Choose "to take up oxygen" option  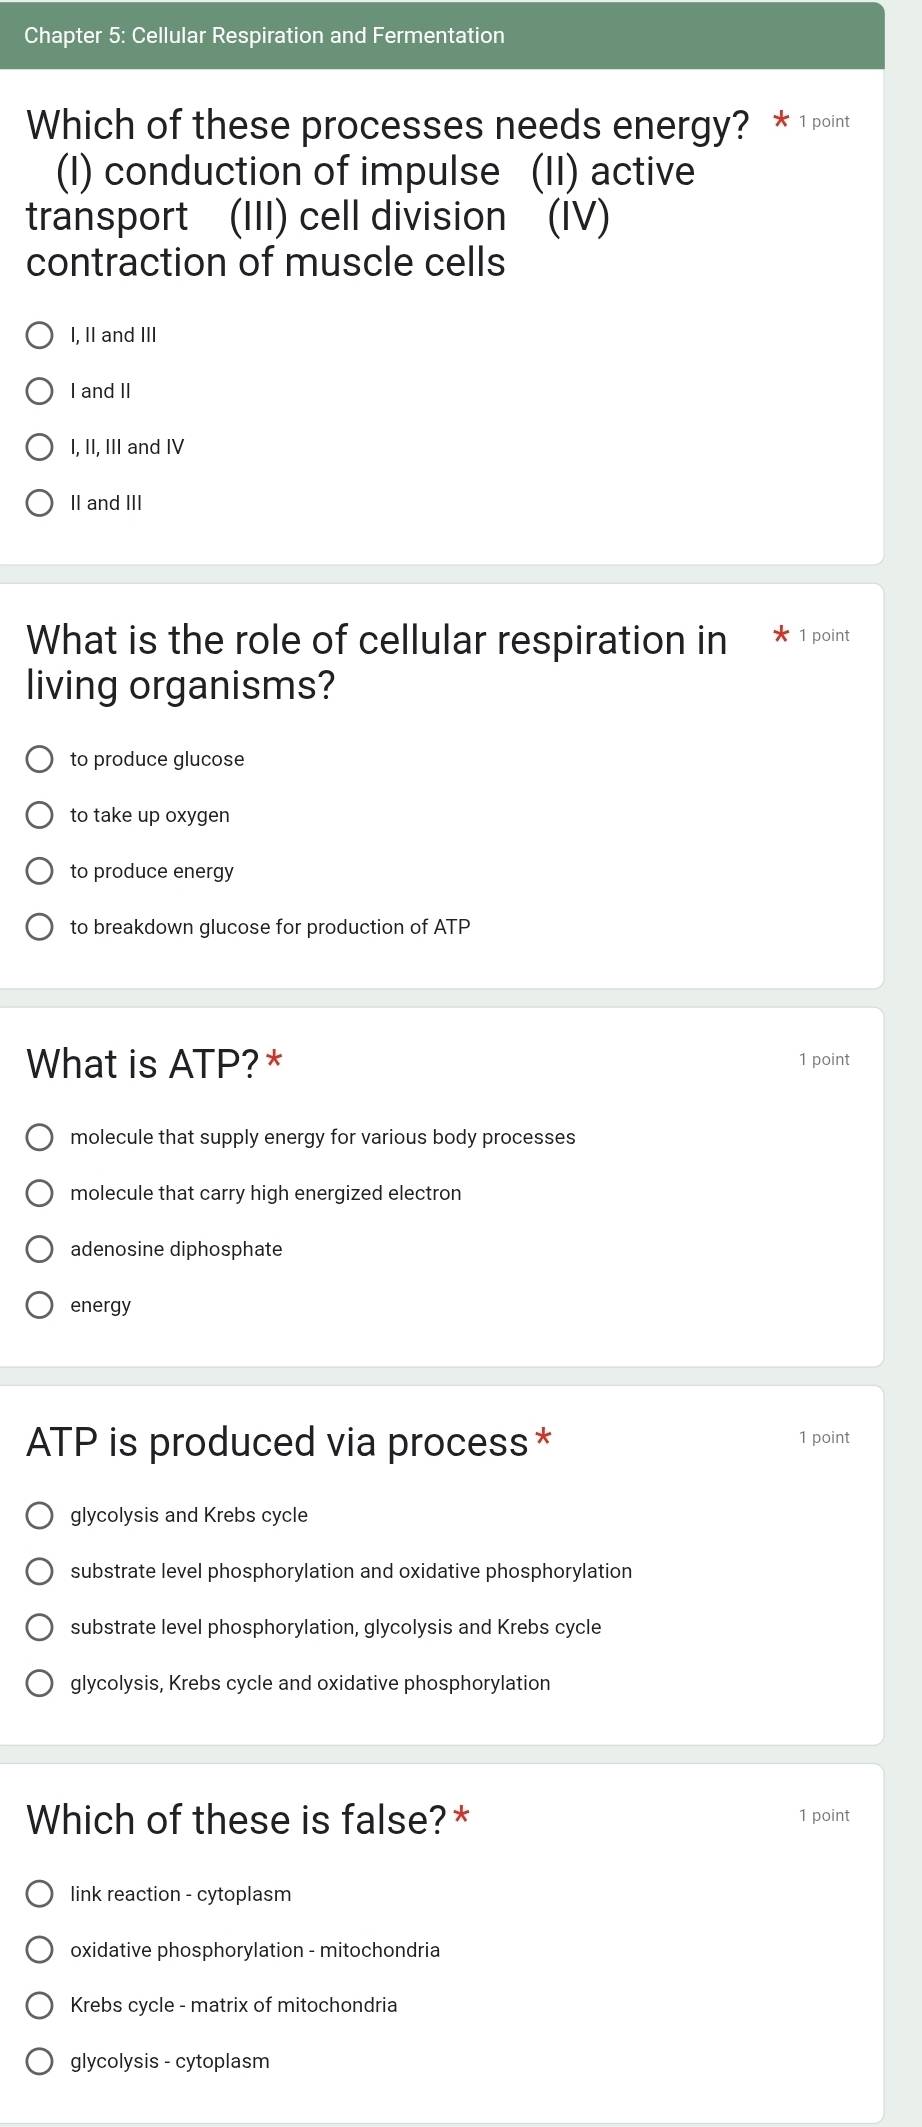[40, 815]
